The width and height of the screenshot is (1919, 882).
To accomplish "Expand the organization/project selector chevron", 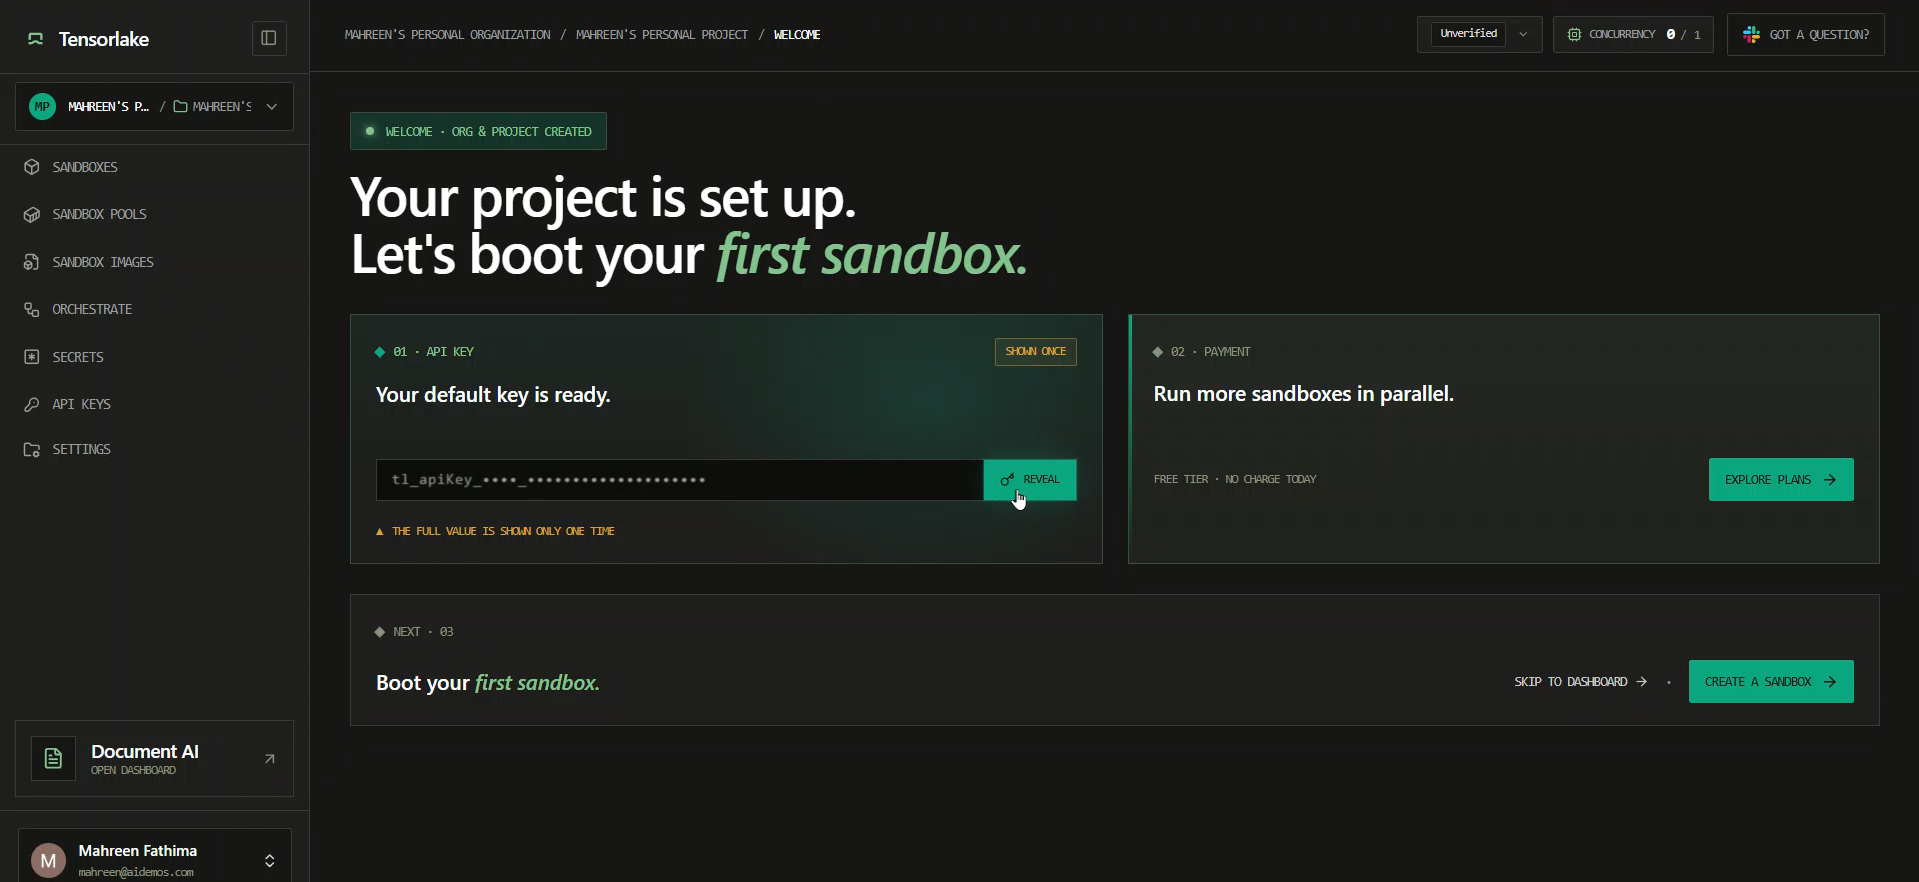I will (272, 106).
